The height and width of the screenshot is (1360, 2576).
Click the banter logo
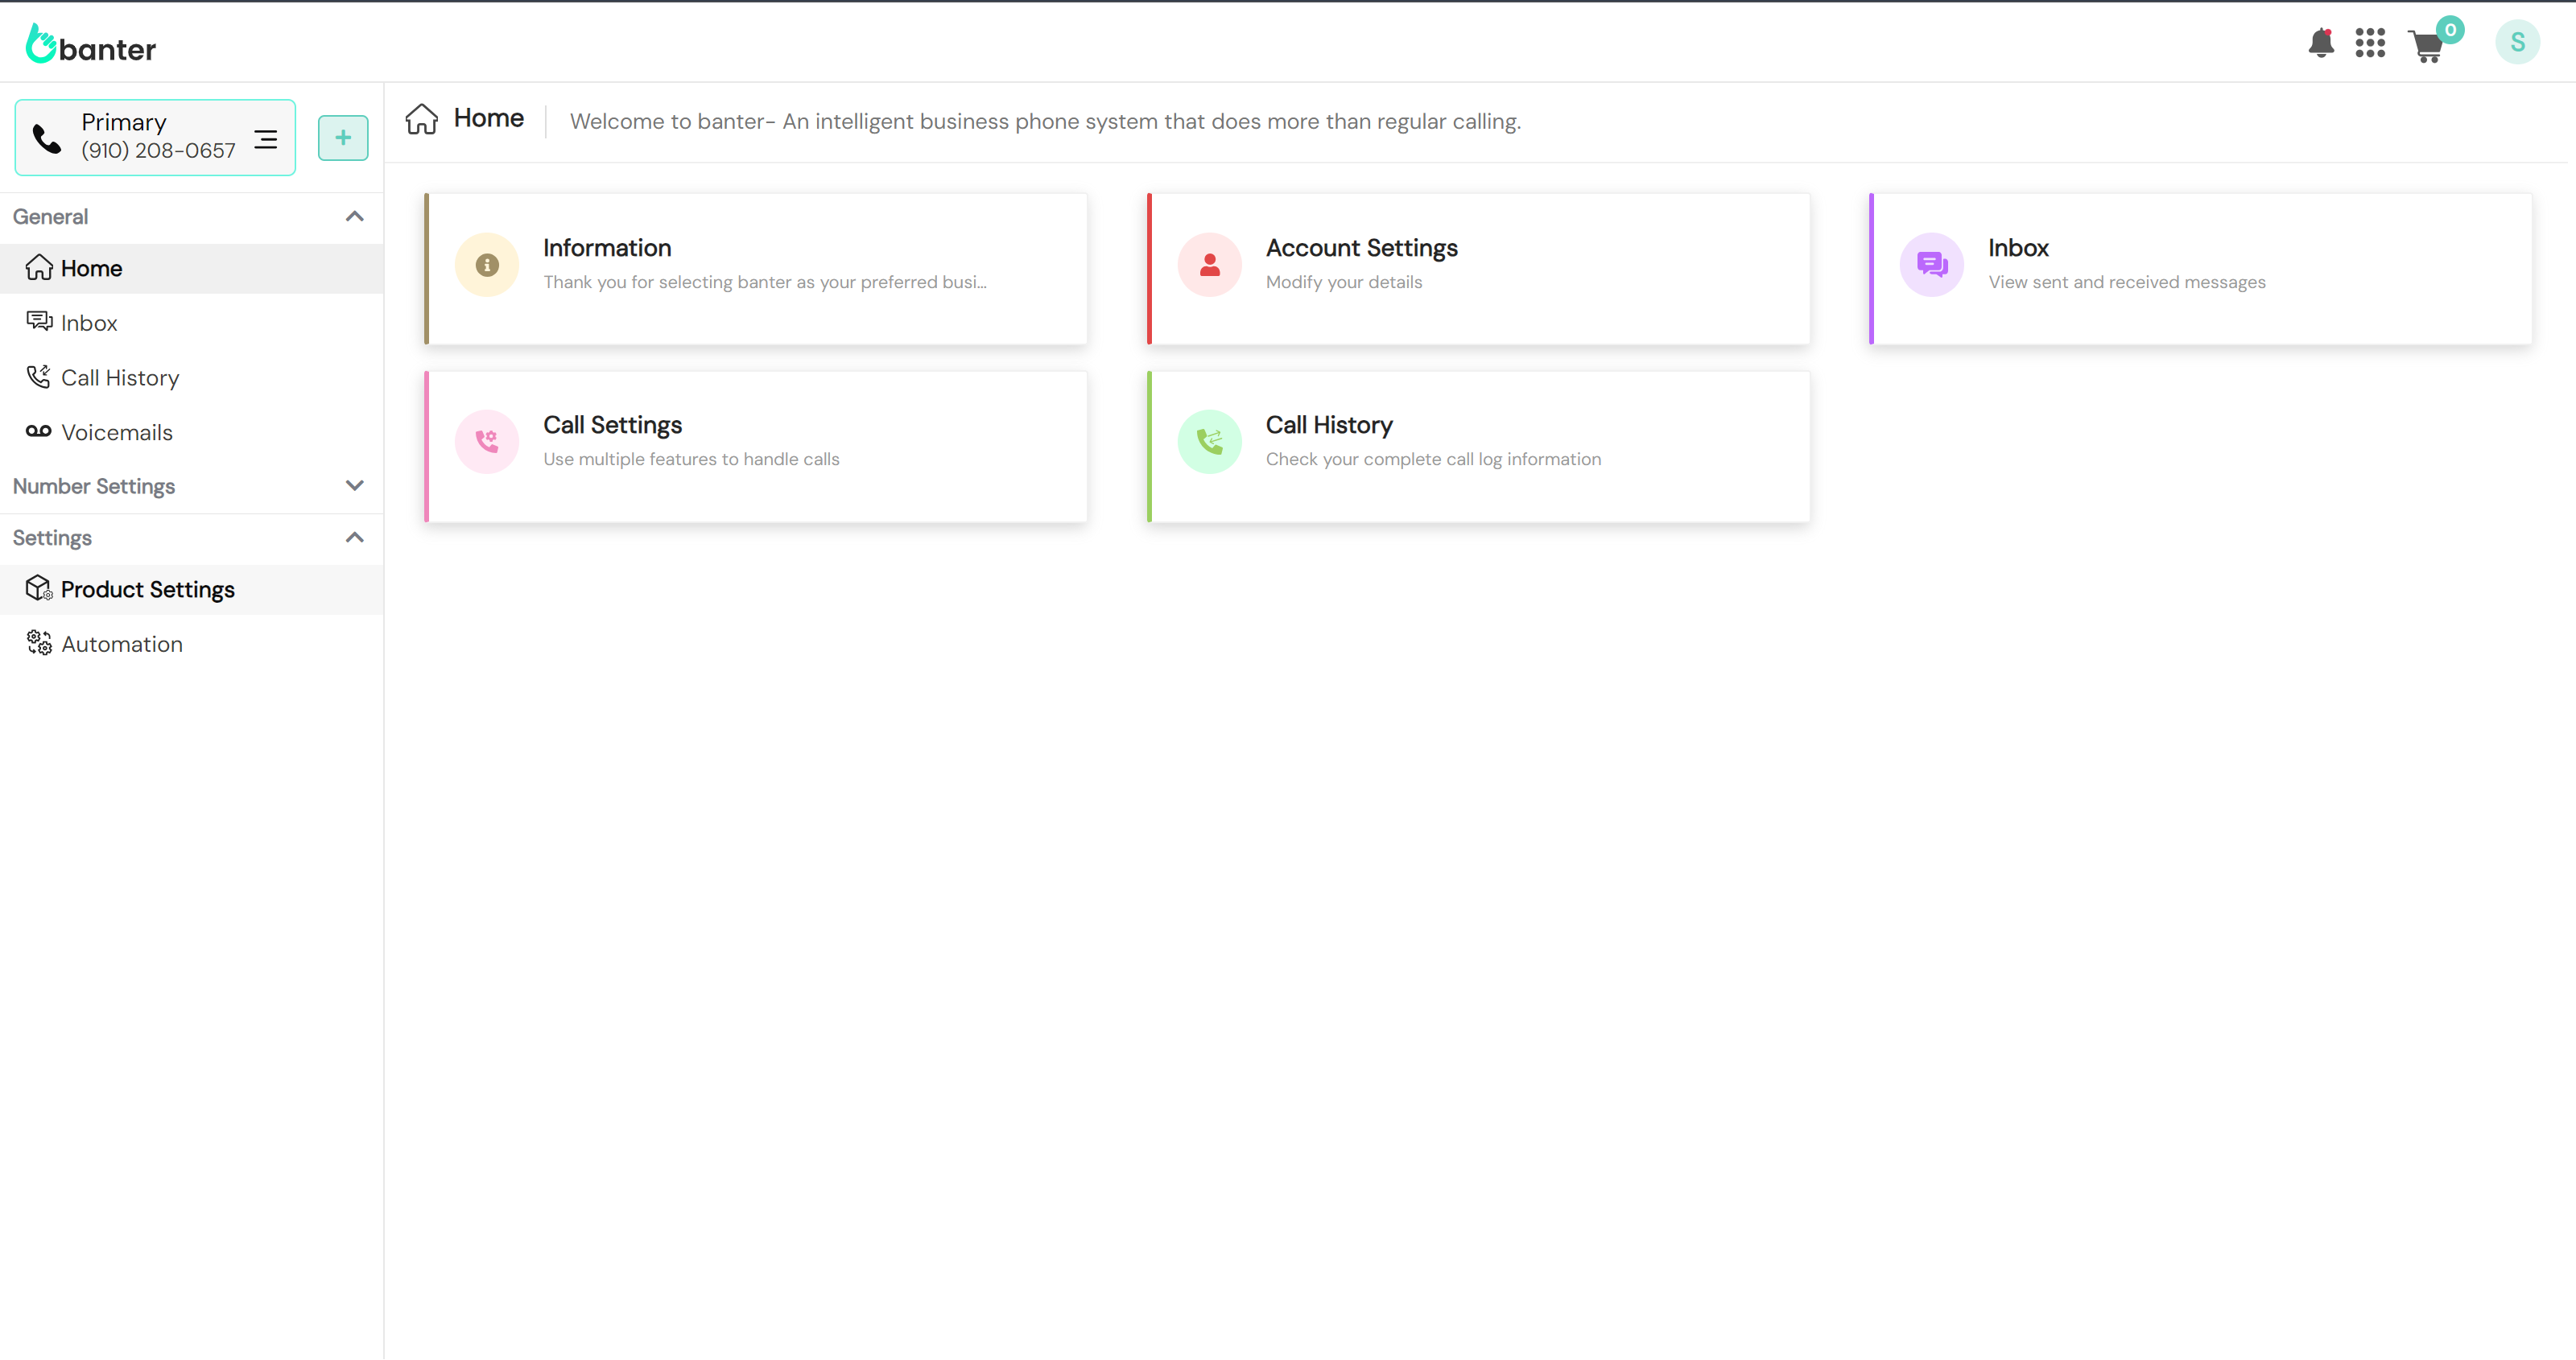point(91,45)
